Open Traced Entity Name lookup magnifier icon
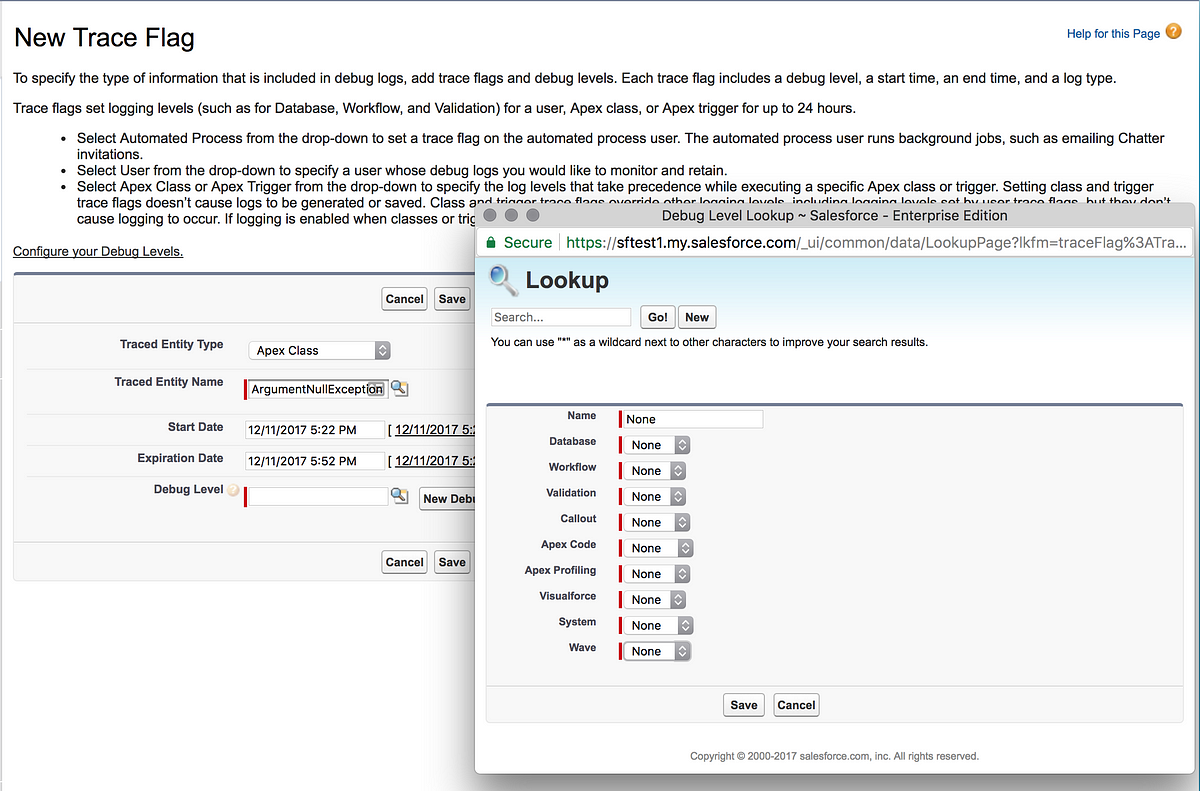Viewport: 1200px width, 791px height. pyautogui.click(x=399, y=388)
